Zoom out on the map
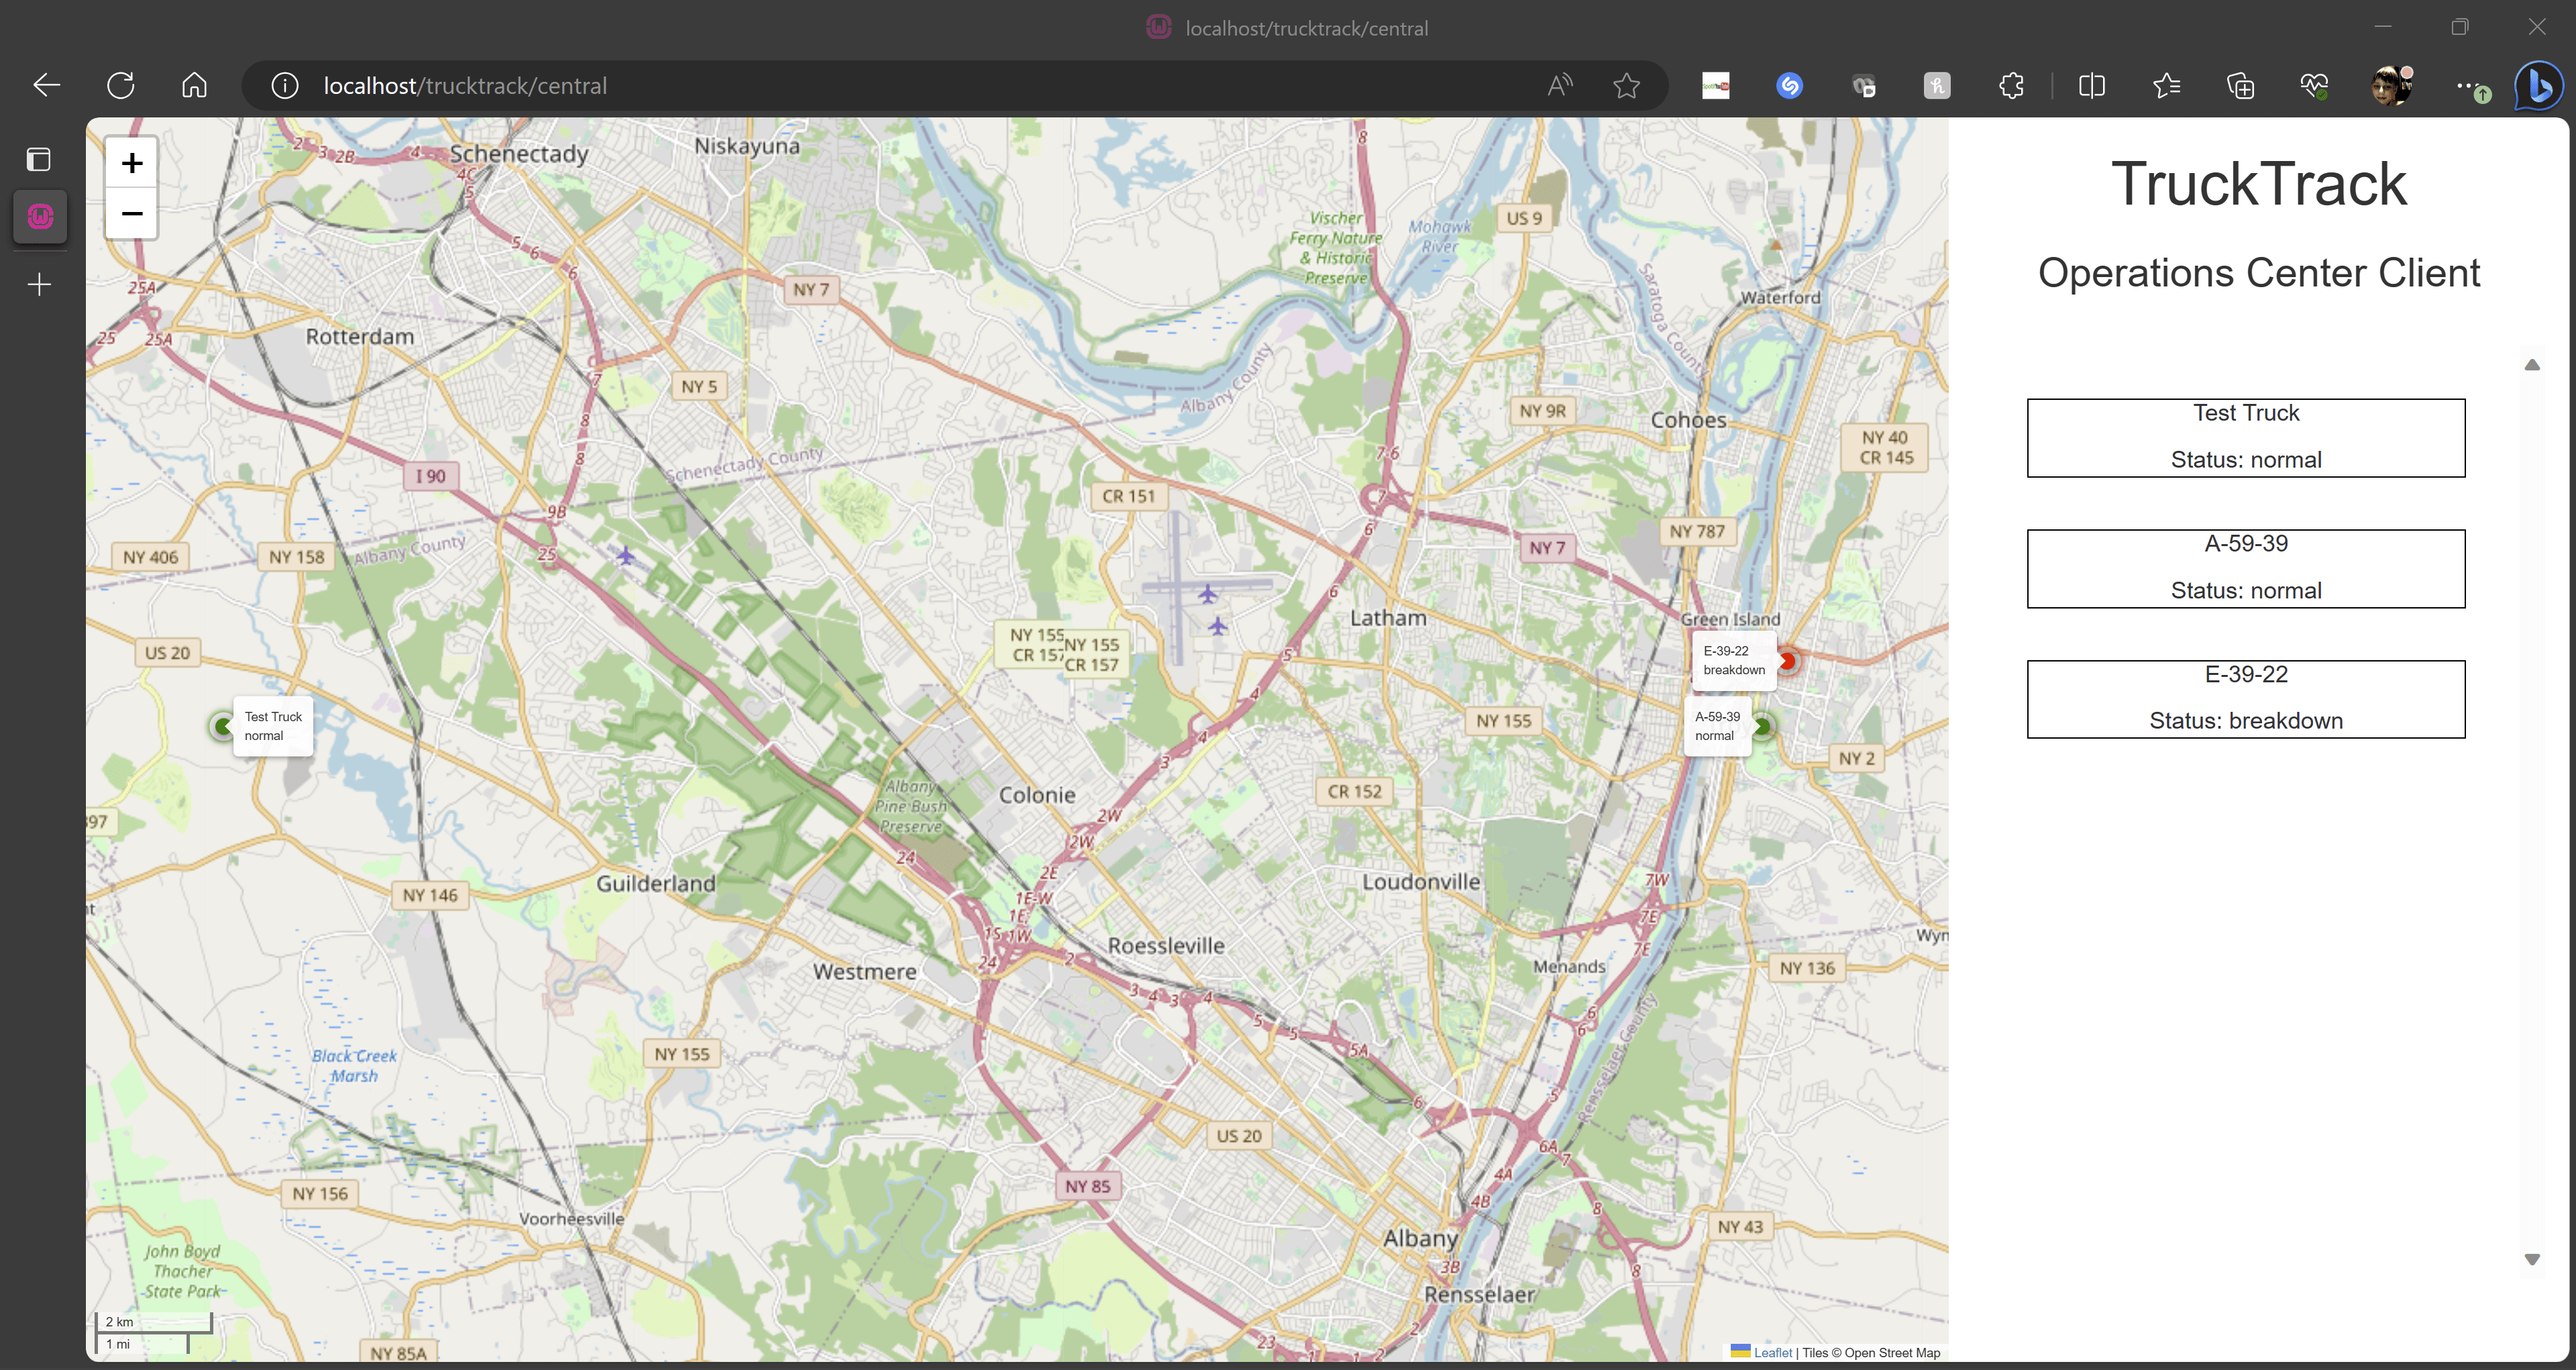The height and width of the screenshot is (1370, 2576). tap(131, 214)
